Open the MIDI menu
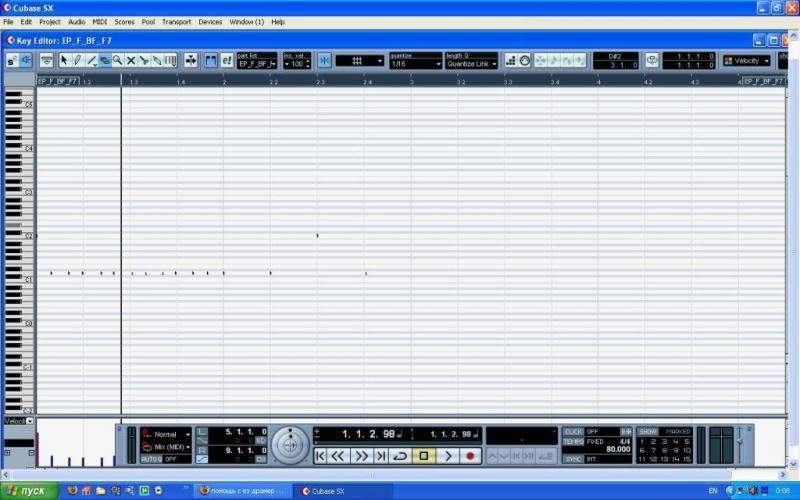The width and height of the screenshot is (800, 500). tap(99, 22)
